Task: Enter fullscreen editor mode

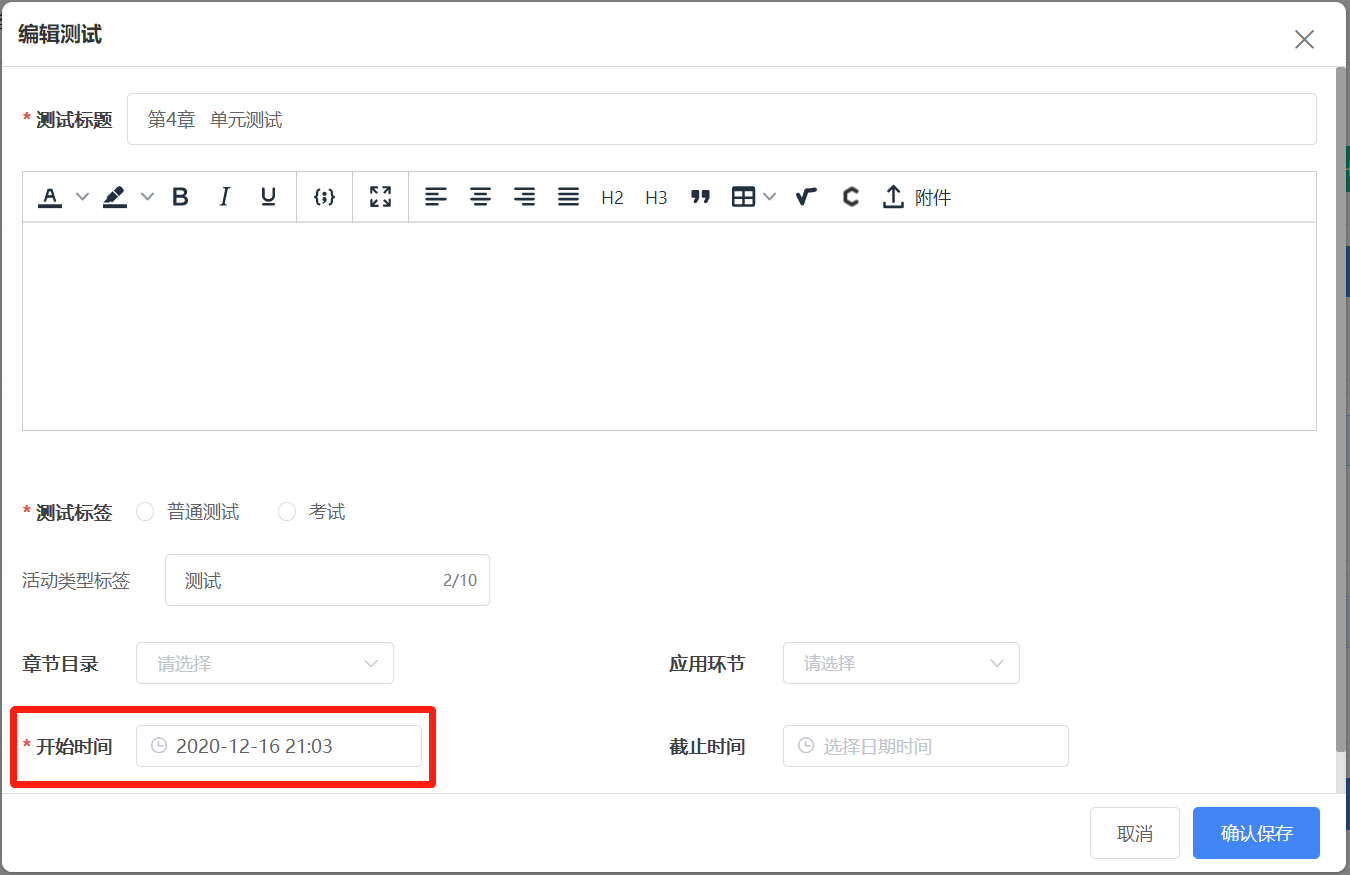Action: [x=380, y=197]
